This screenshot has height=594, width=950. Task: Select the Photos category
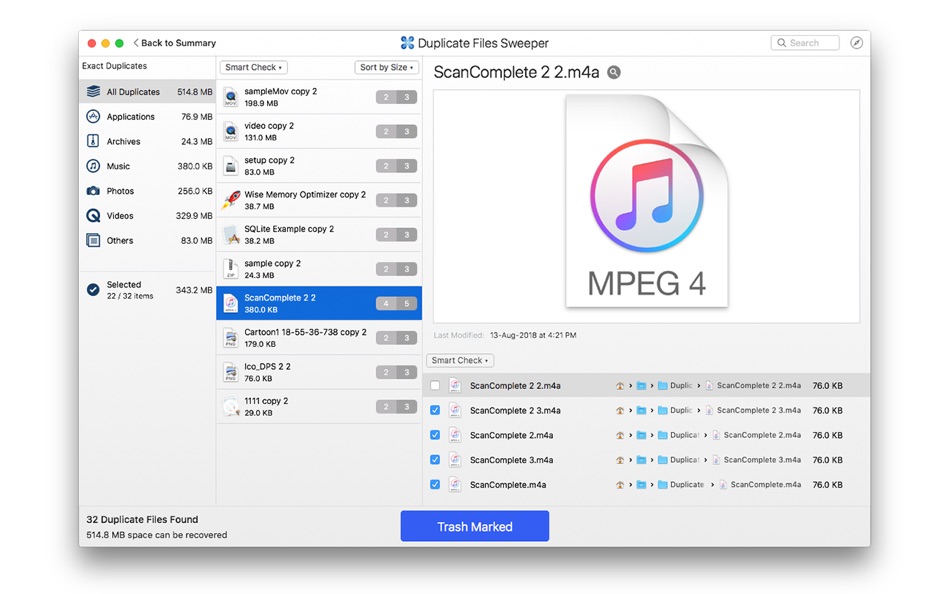(148, 191)
